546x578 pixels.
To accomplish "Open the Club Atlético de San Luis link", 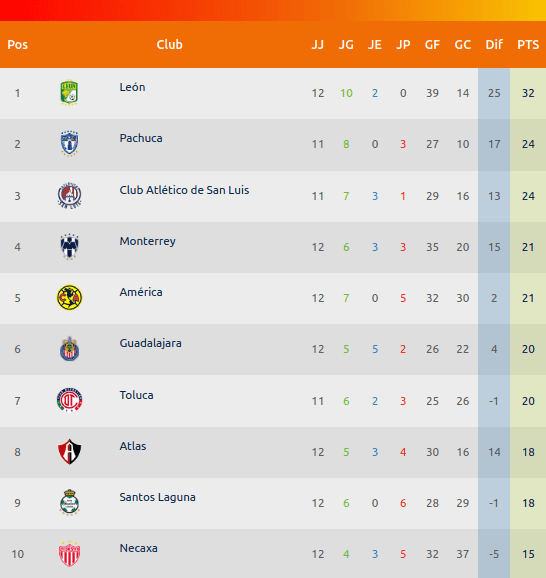I will coord(184,190).
